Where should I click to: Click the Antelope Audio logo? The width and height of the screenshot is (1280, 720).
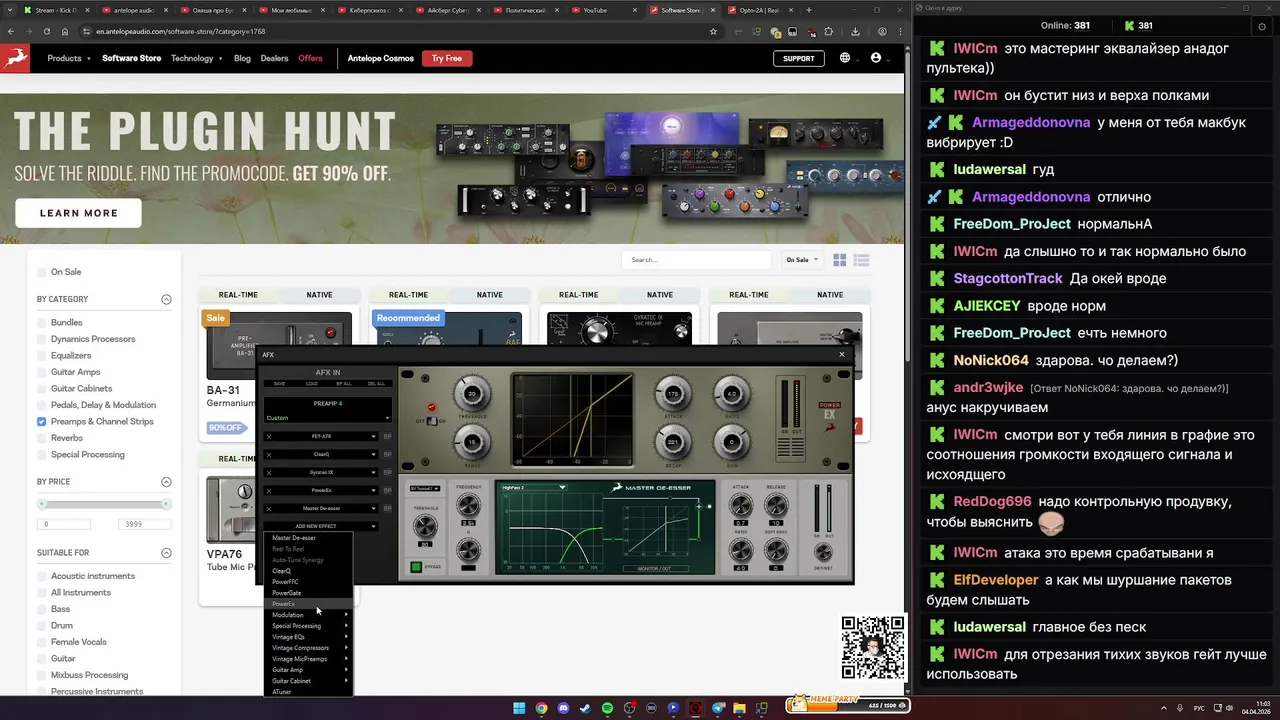pyautogui.click(x=16, y=58)
